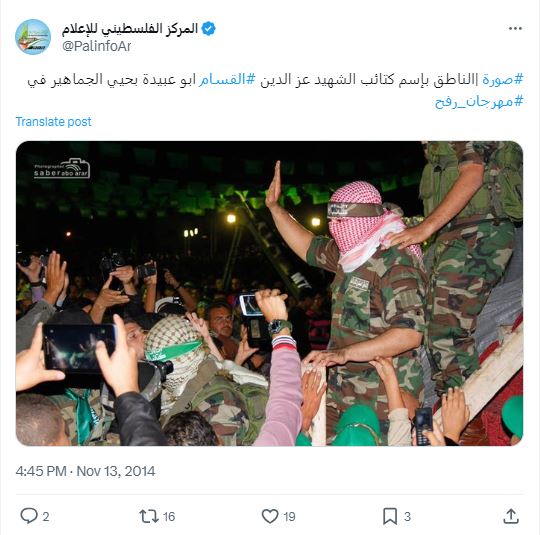The image size is (541, 535).
Task: Bookmark this post
Action: pos(390,516)
